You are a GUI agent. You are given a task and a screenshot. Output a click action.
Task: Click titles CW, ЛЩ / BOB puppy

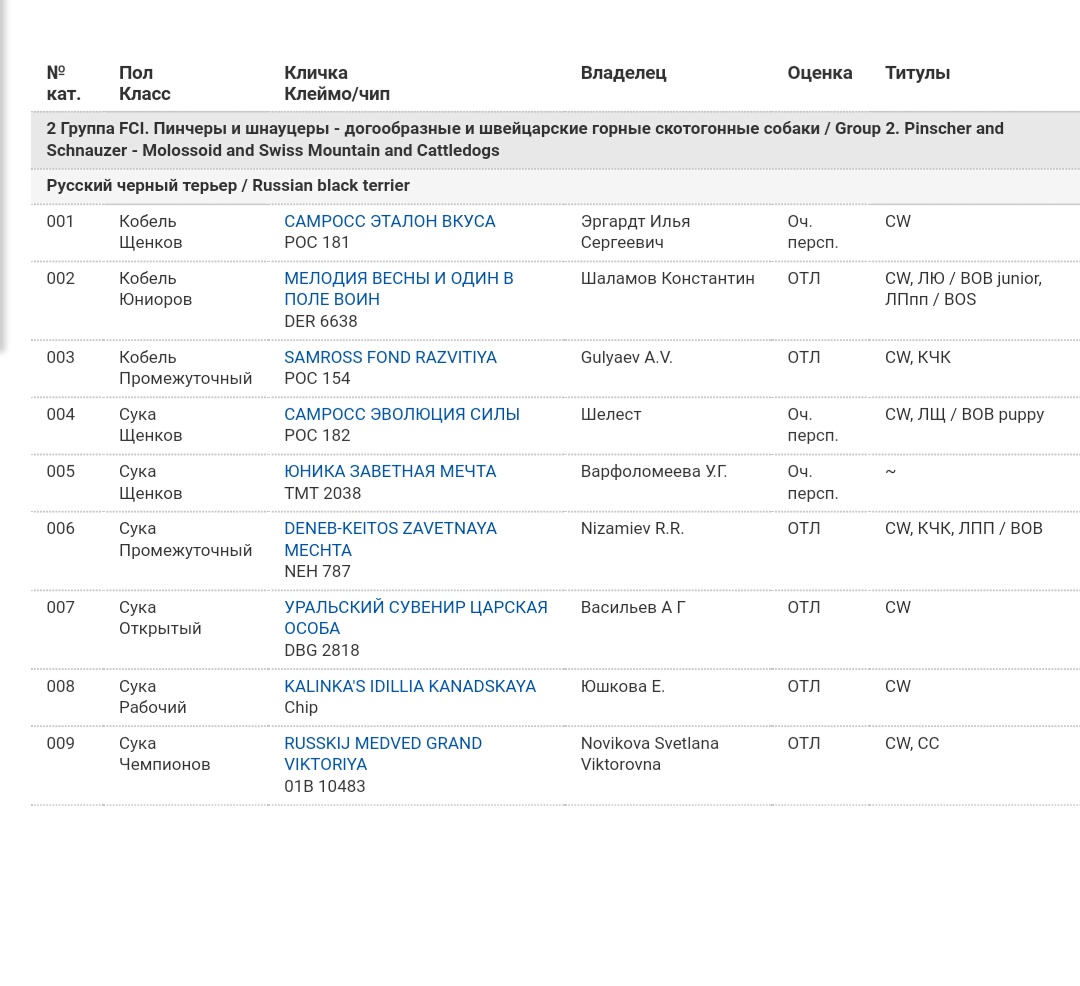point(964,414)
